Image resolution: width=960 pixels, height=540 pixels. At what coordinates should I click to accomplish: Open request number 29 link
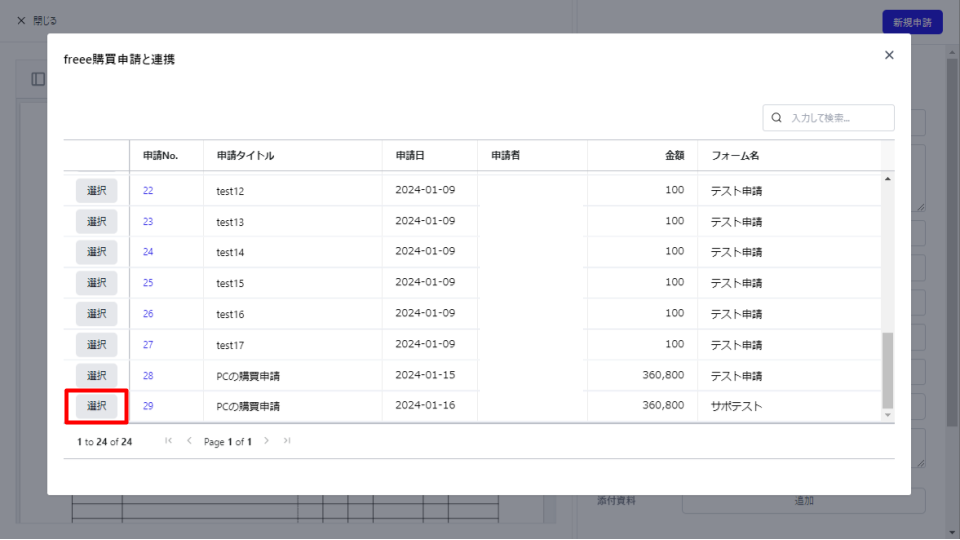click(x=148, y=406)
